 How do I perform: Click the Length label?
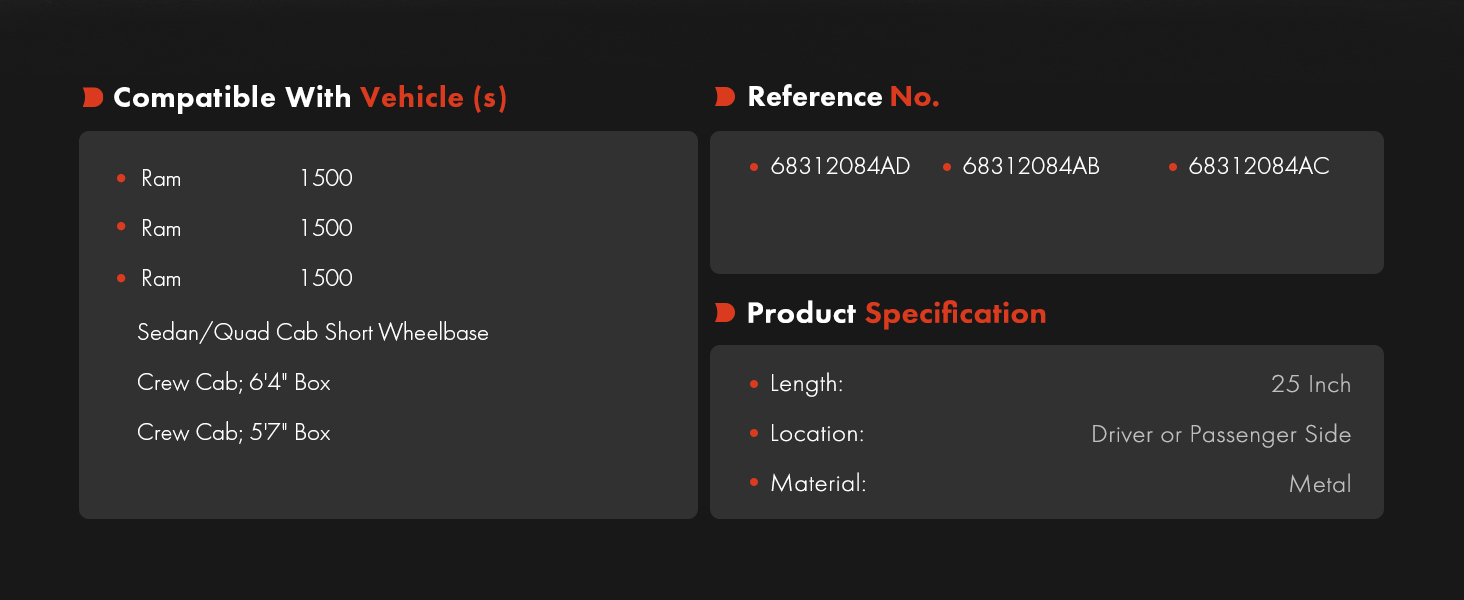point(807,383)
